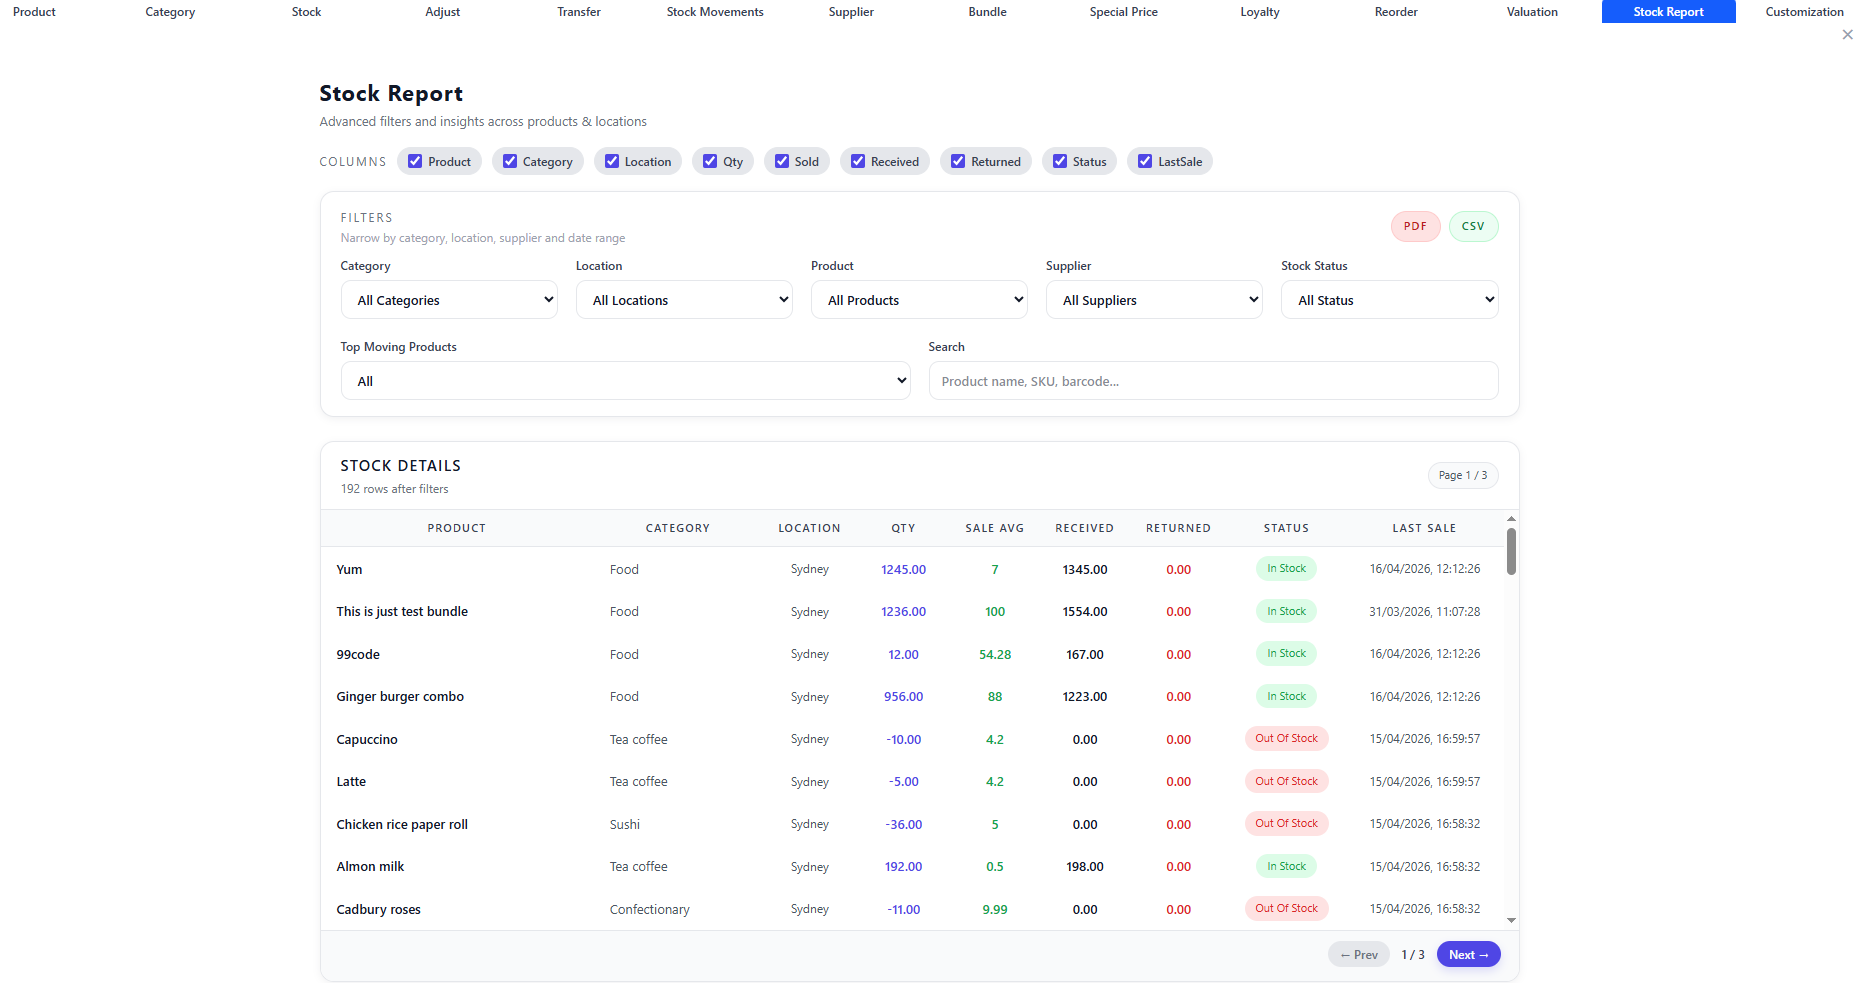
Task: Open the Valuation tab
Action: click(x=1532, y=12)
